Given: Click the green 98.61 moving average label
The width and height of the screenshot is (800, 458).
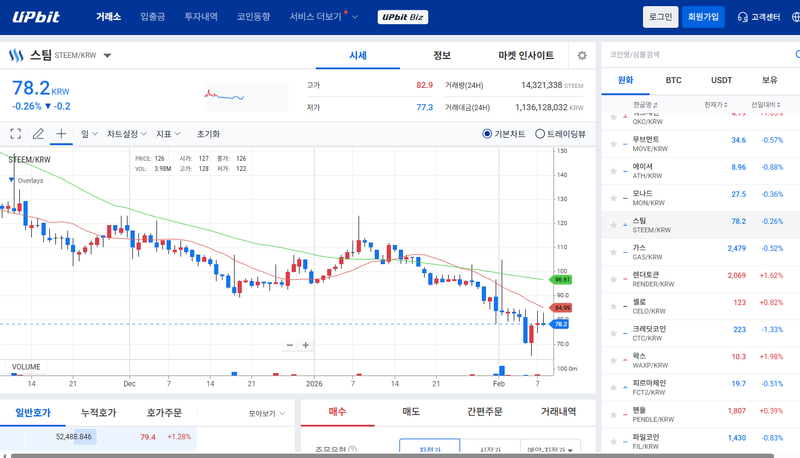Looking at the screenshot, I should pyautogui.click(x=561, y=280).
